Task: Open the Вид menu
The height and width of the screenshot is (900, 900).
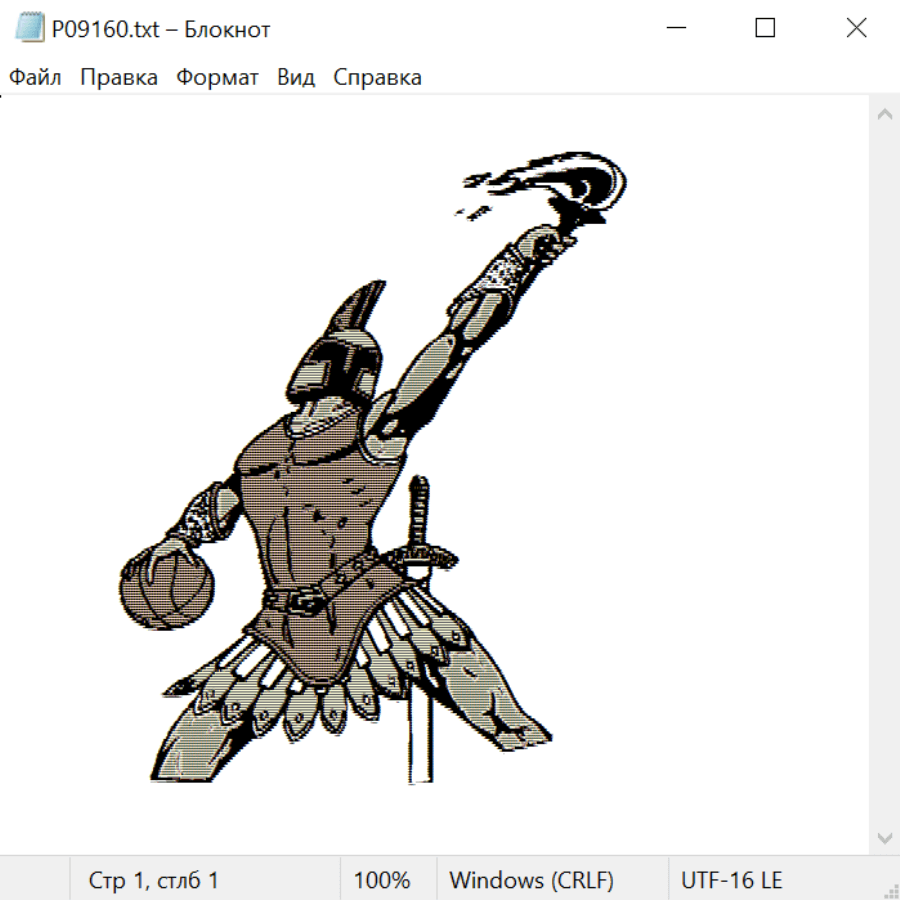Action: (296, 78)
